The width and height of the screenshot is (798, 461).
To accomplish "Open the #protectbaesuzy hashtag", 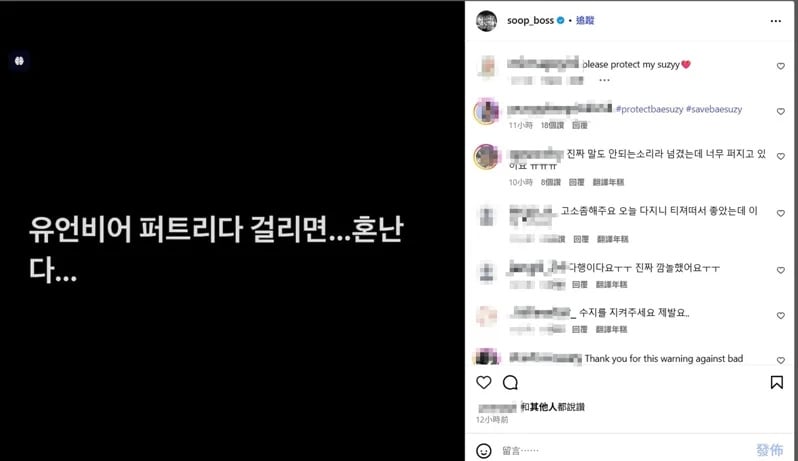I will [x=649, y=109].
